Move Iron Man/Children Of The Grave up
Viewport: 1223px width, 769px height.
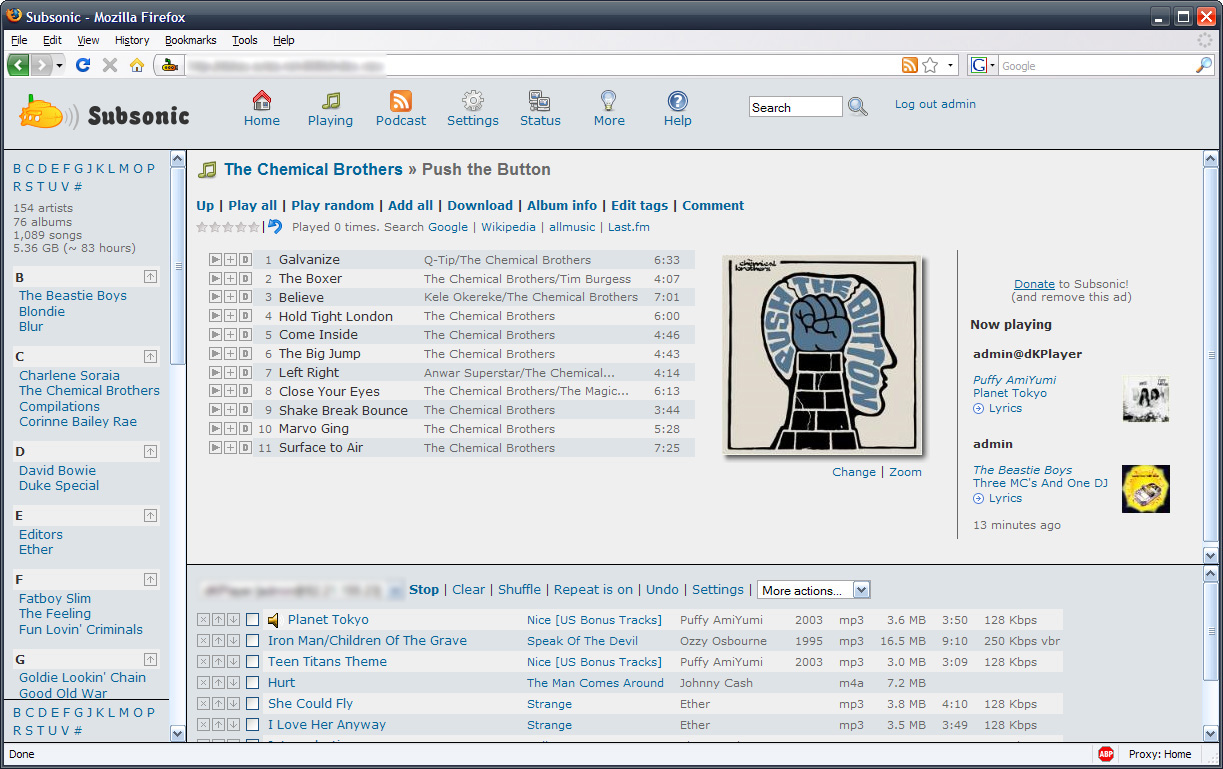pos(218,641)
